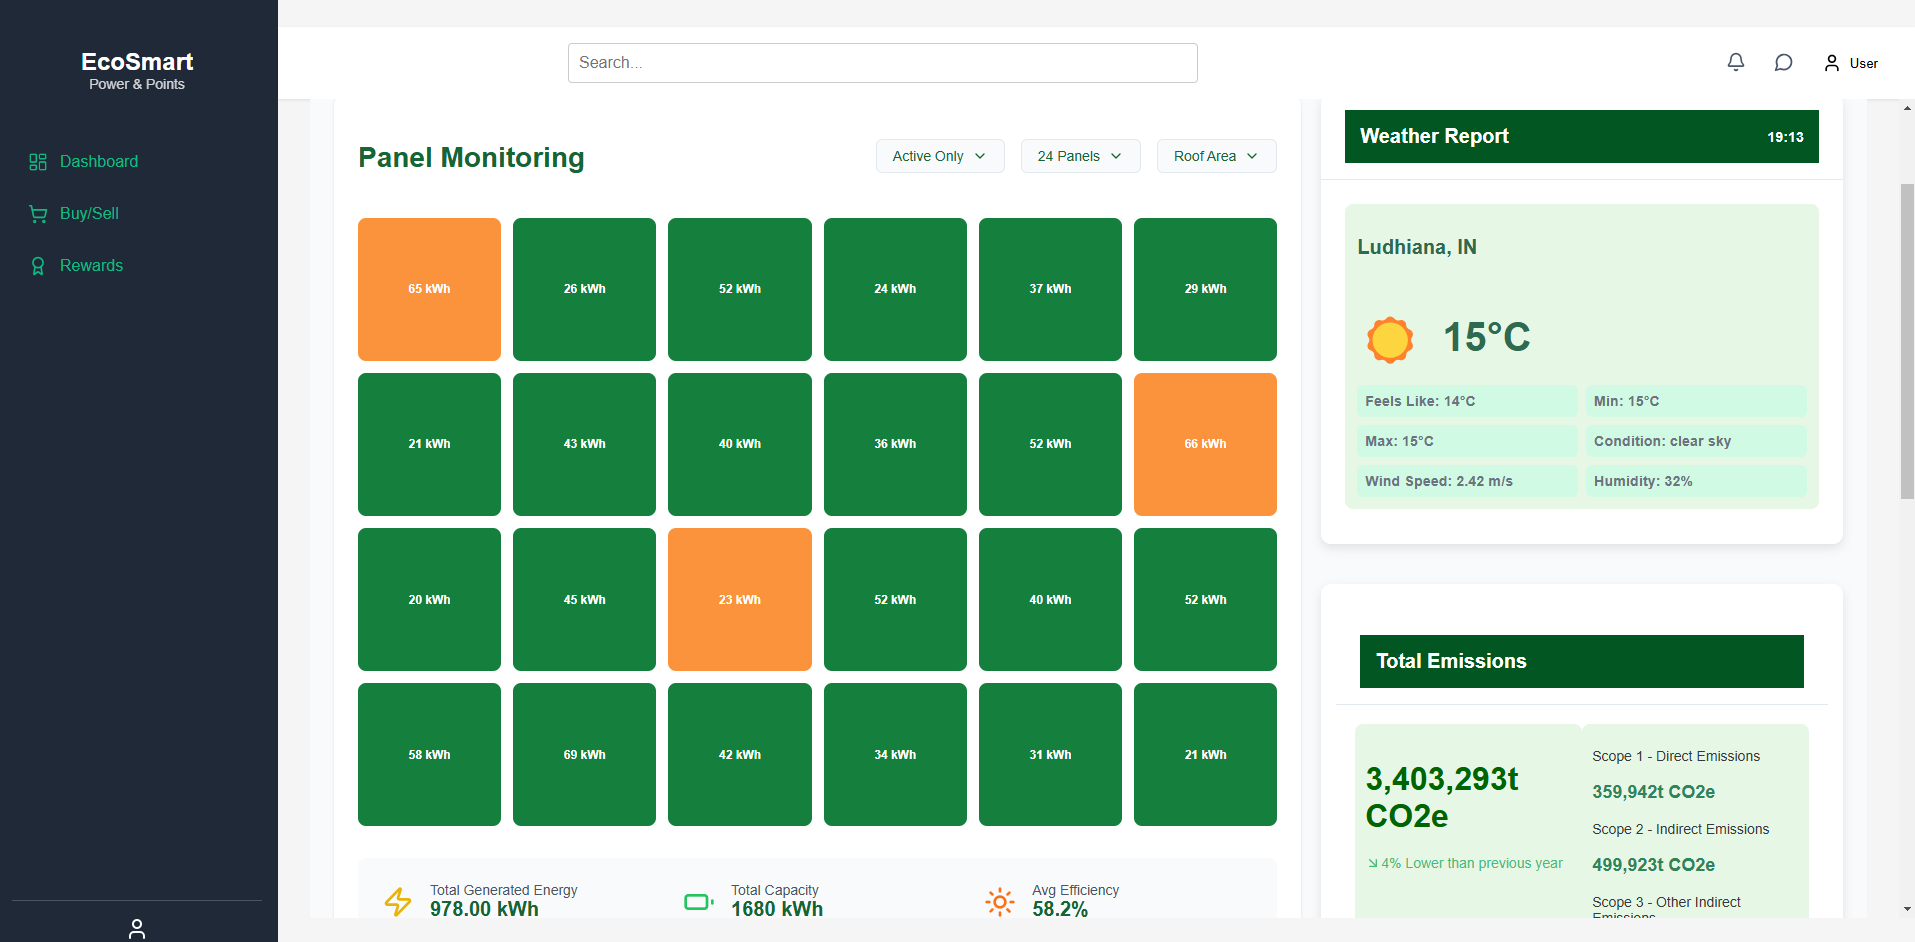Focus the Search input field
1915x942 pixels.
coord(883,63)
